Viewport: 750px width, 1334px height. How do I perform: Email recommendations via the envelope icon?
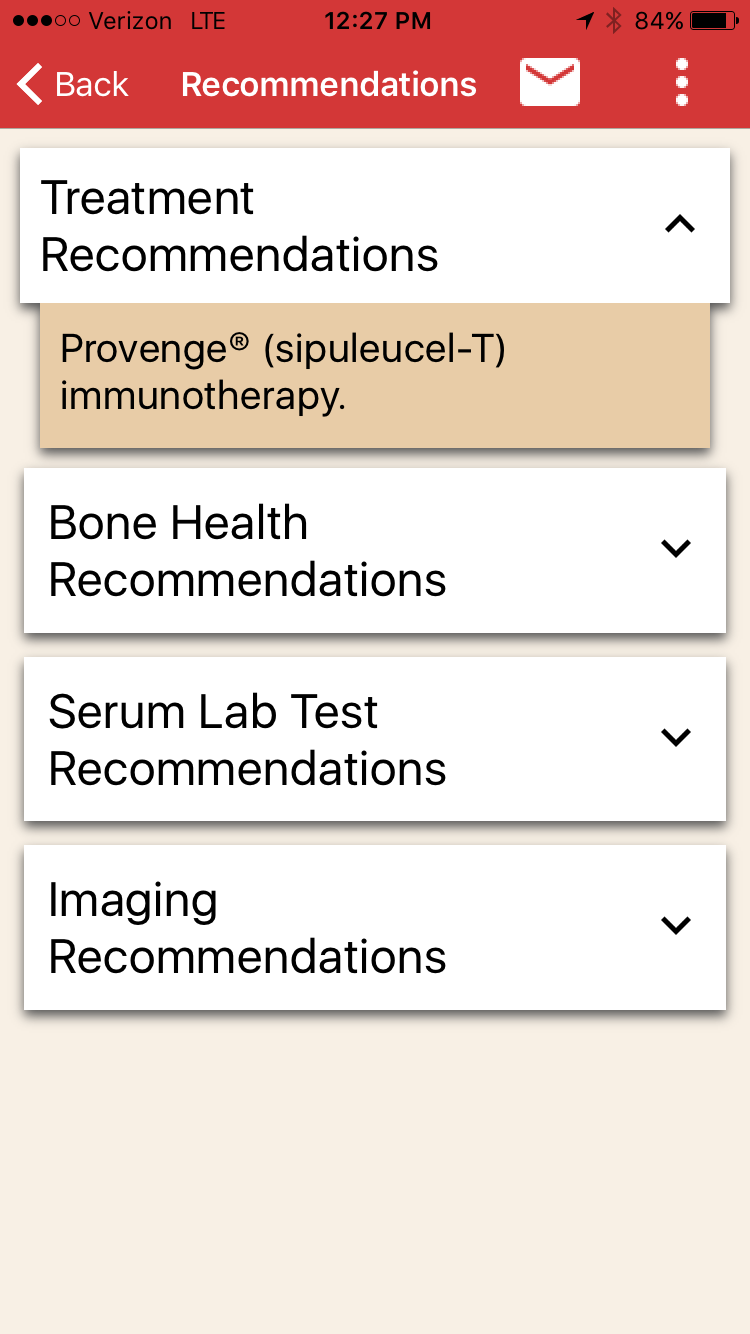550,83
